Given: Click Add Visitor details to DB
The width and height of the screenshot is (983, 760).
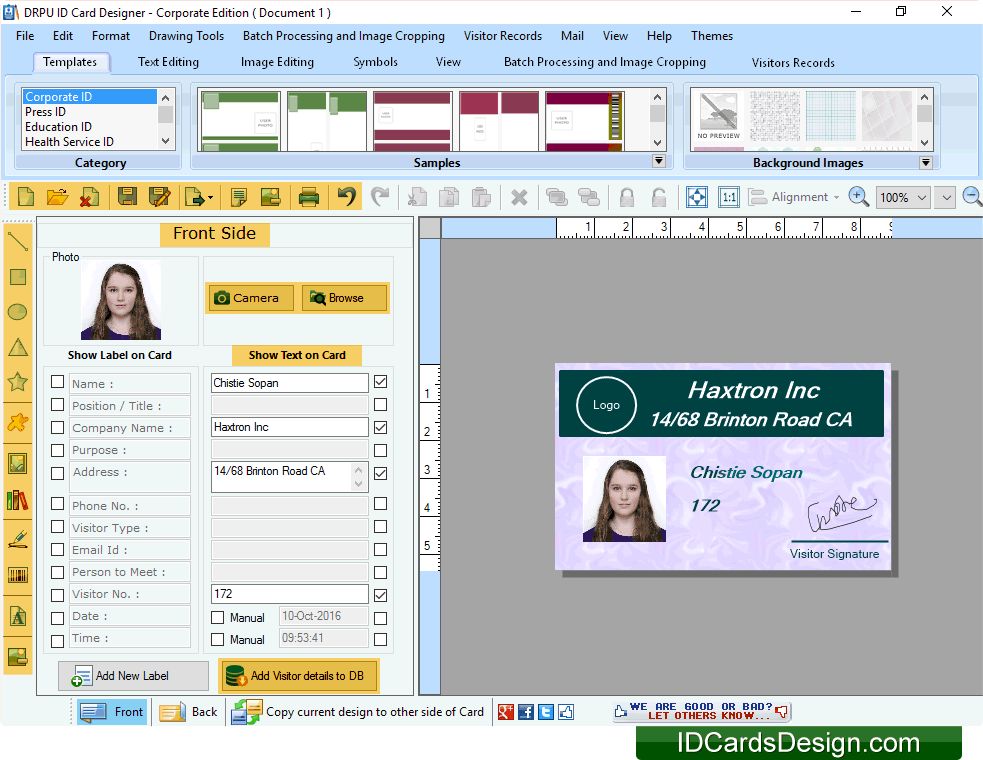Looking at the screenshot, I should 298,676.
